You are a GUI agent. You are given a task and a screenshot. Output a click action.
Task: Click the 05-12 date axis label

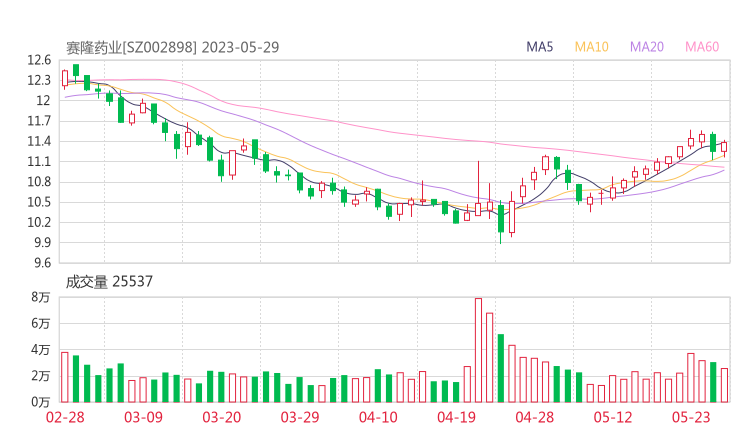613,417
